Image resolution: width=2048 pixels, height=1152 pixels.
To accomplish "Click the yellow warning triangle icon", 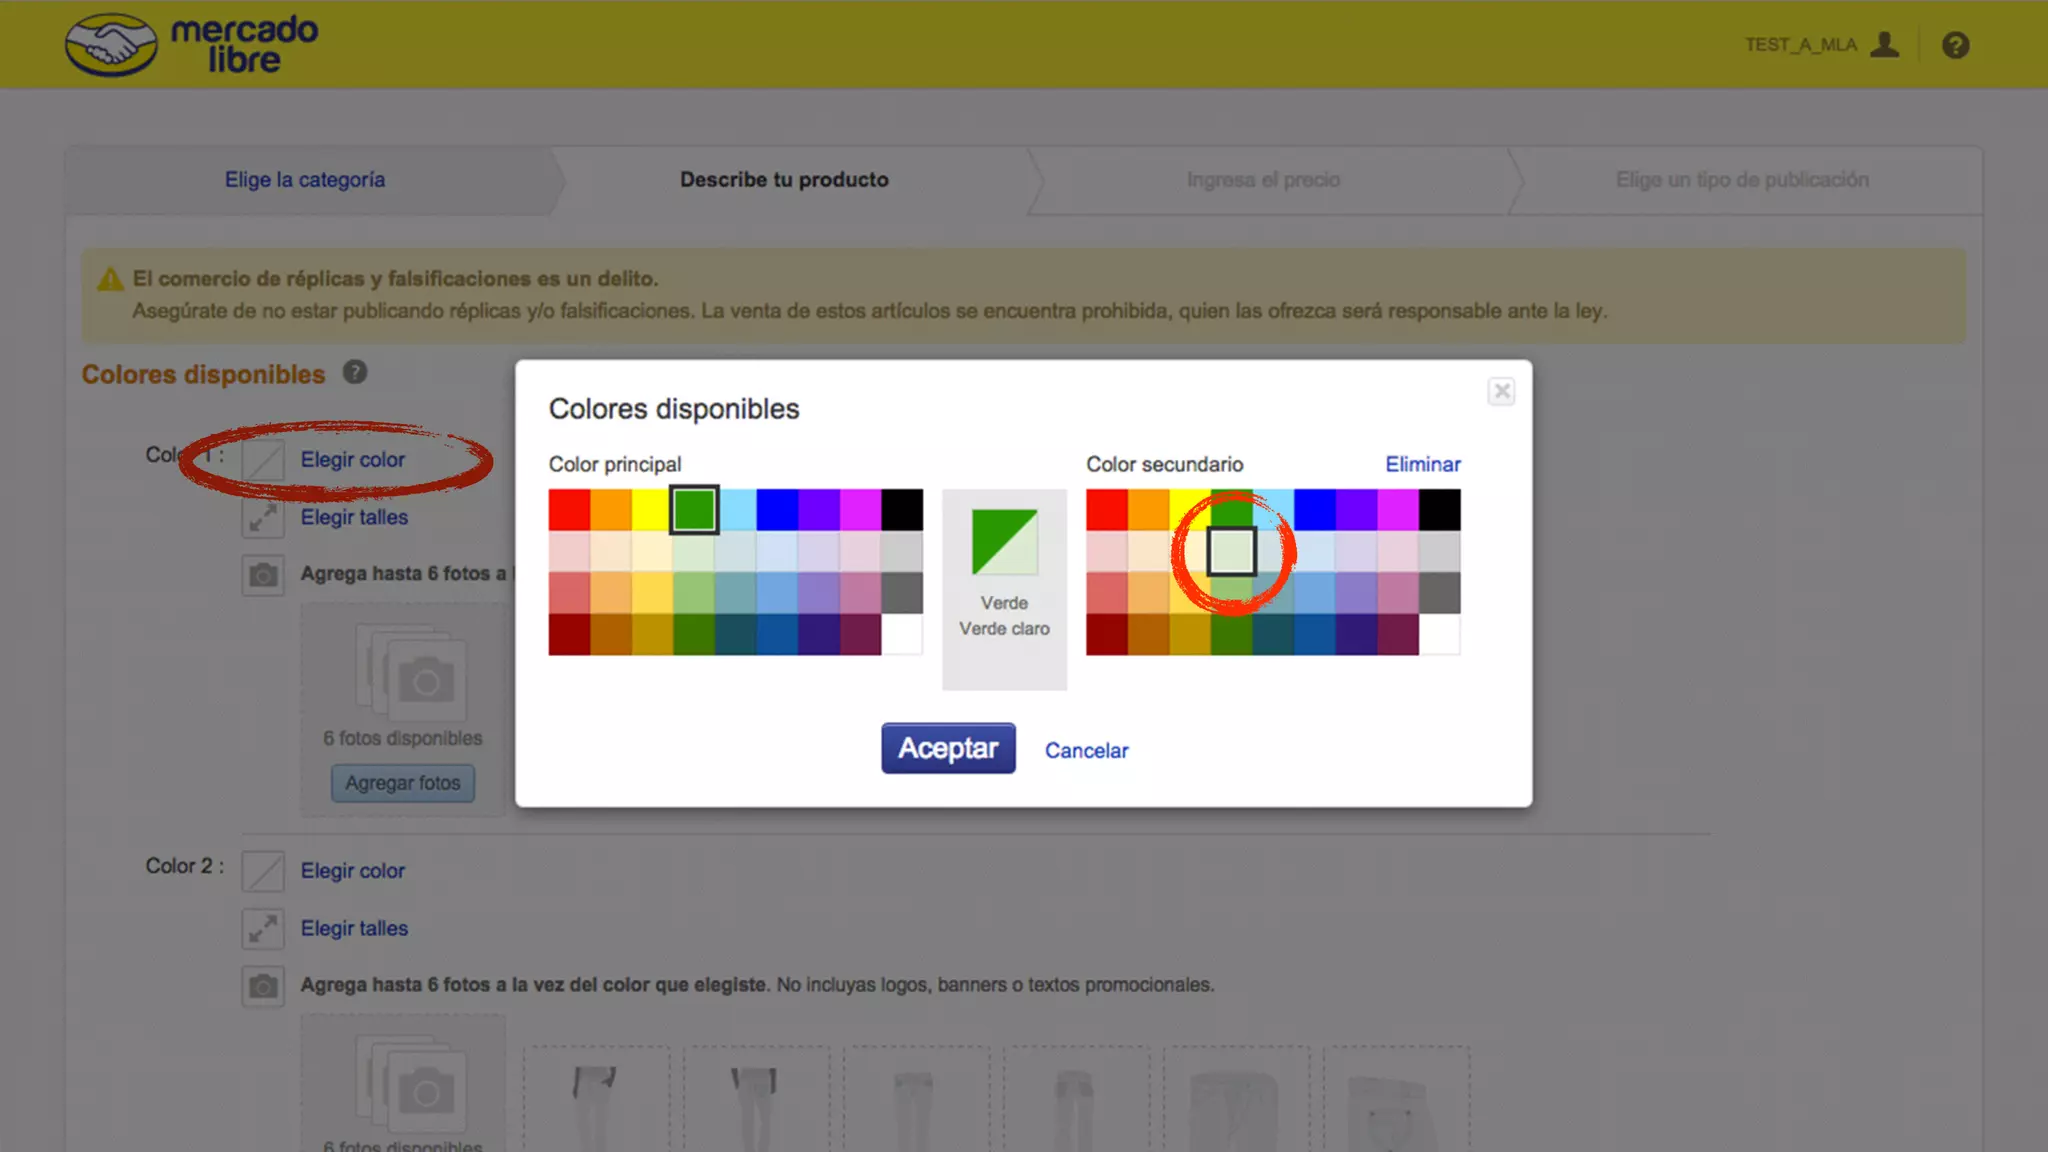I will pyautogui.click(x=110, y=280).
